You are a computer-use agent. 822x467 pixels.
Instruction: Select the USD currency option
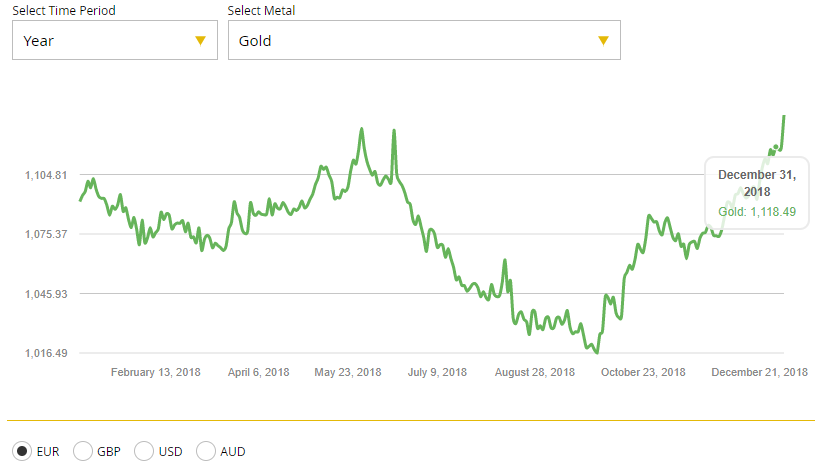click(x=144, y=451)
